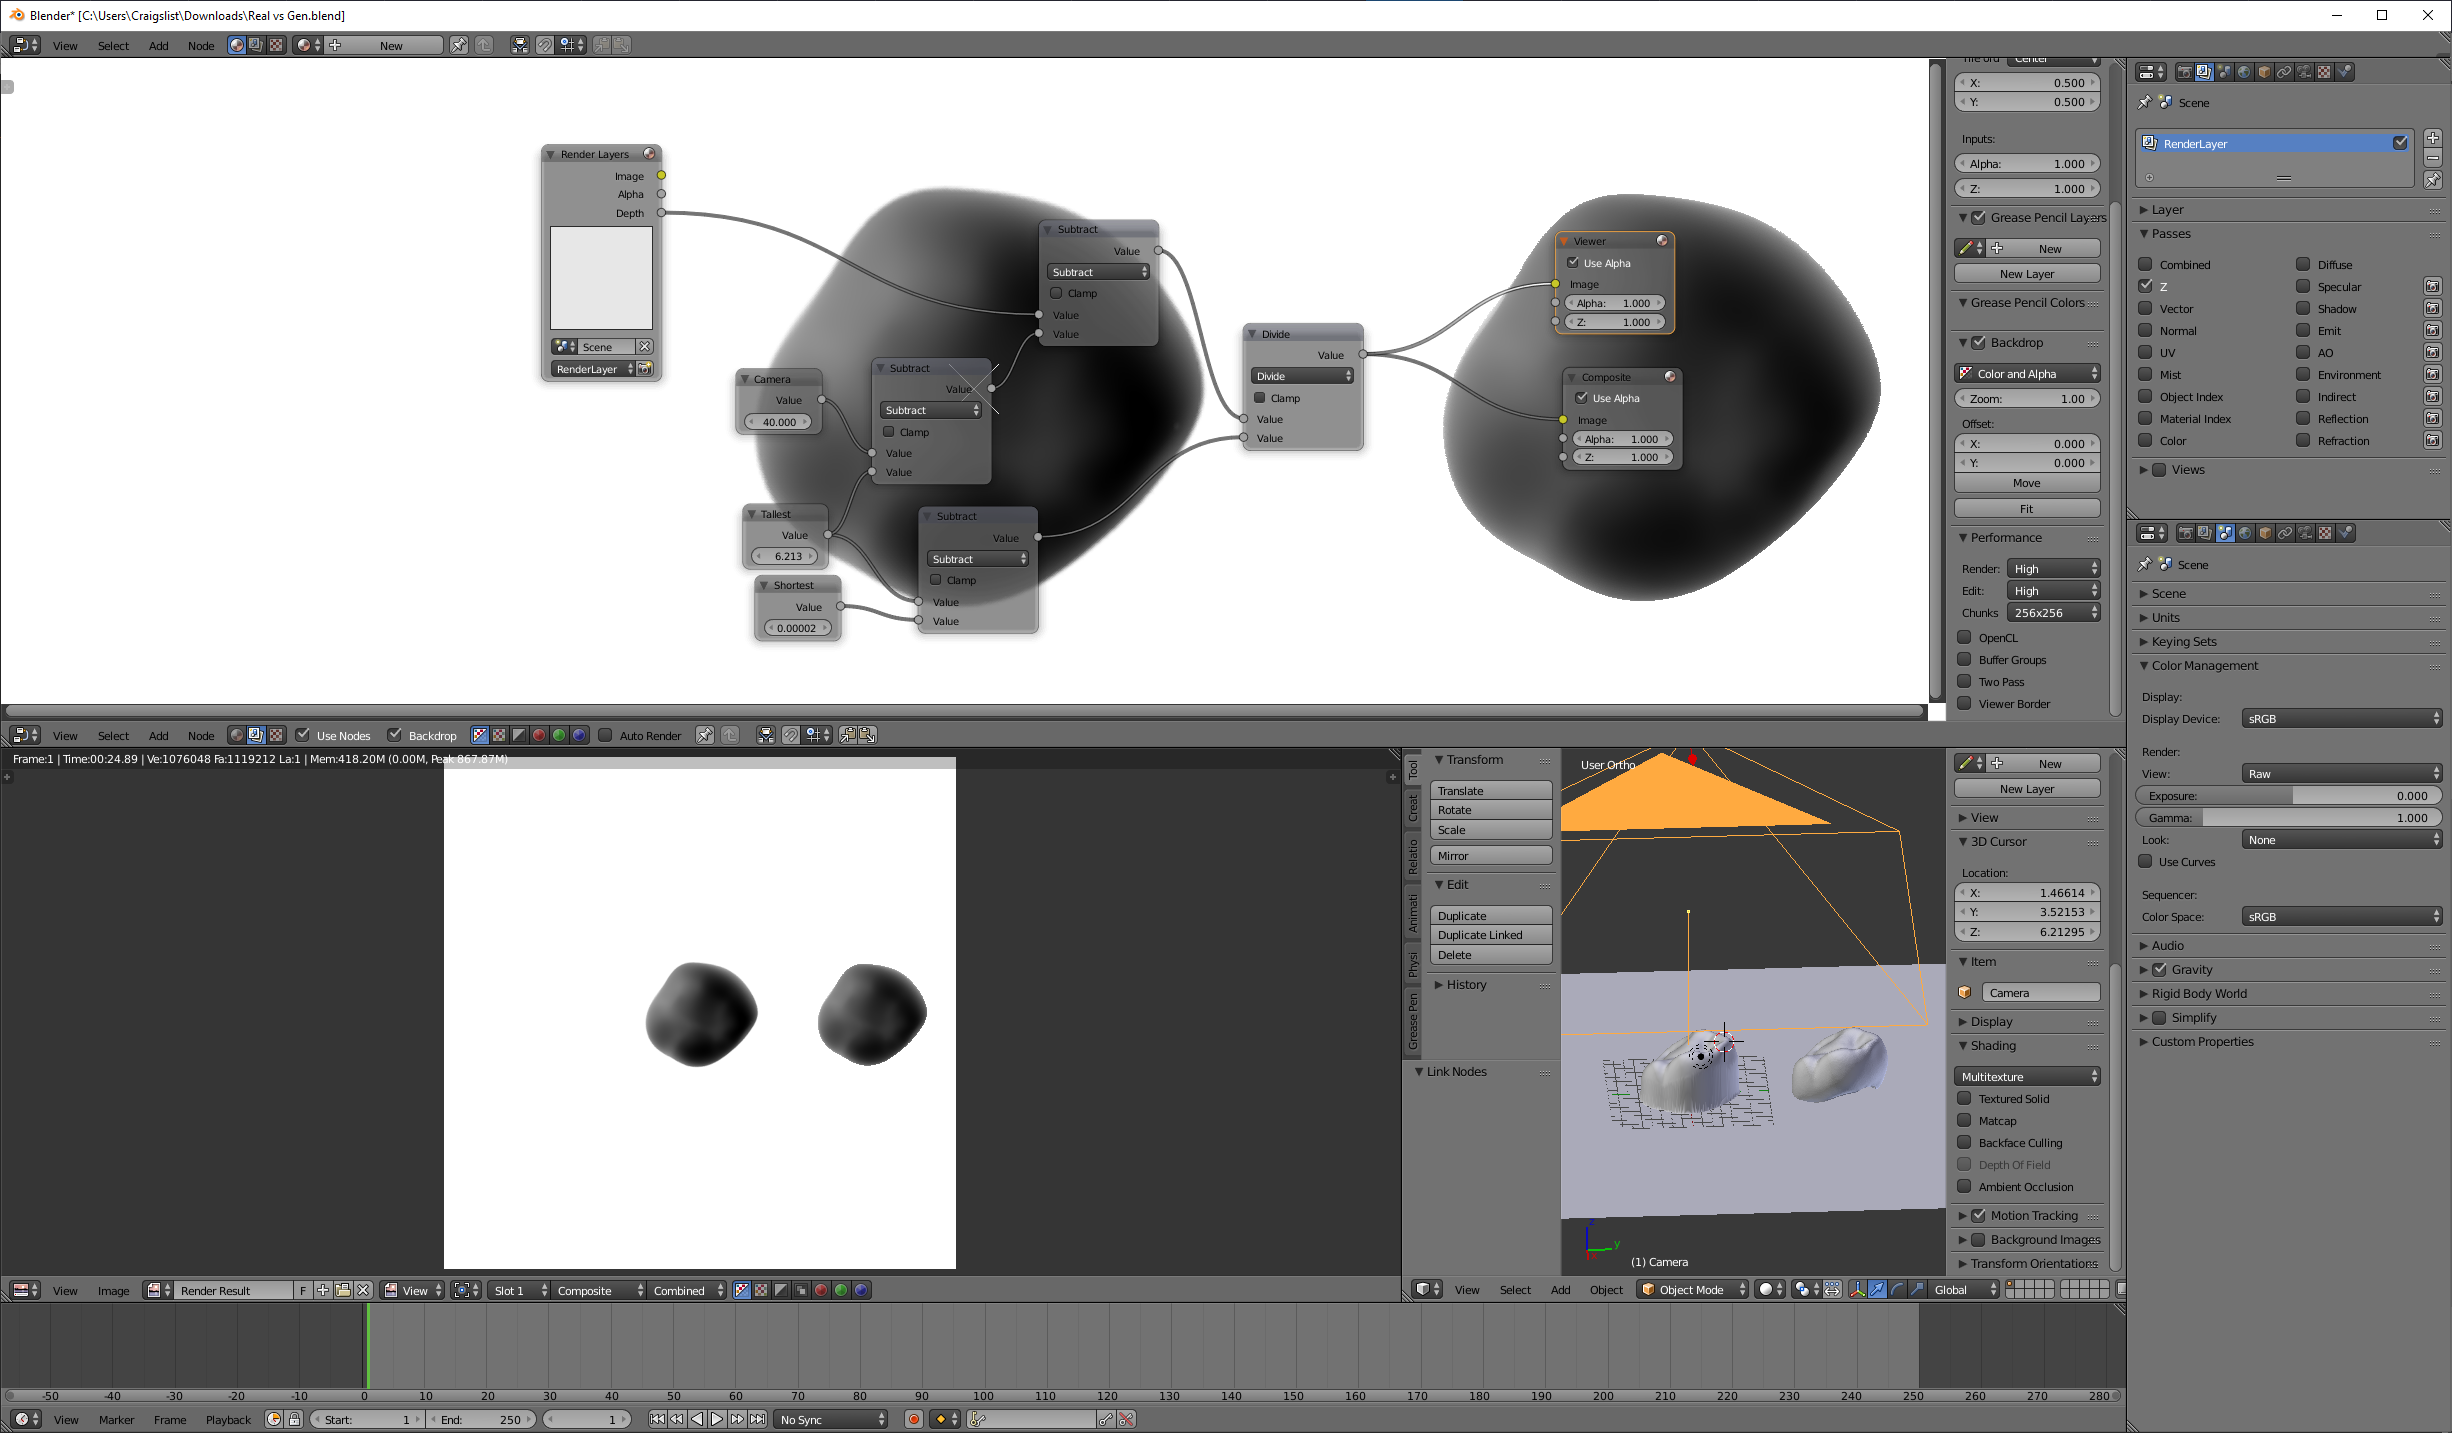Add a new render layer with plus button

pyautogui.click(x=2433, y=138)
